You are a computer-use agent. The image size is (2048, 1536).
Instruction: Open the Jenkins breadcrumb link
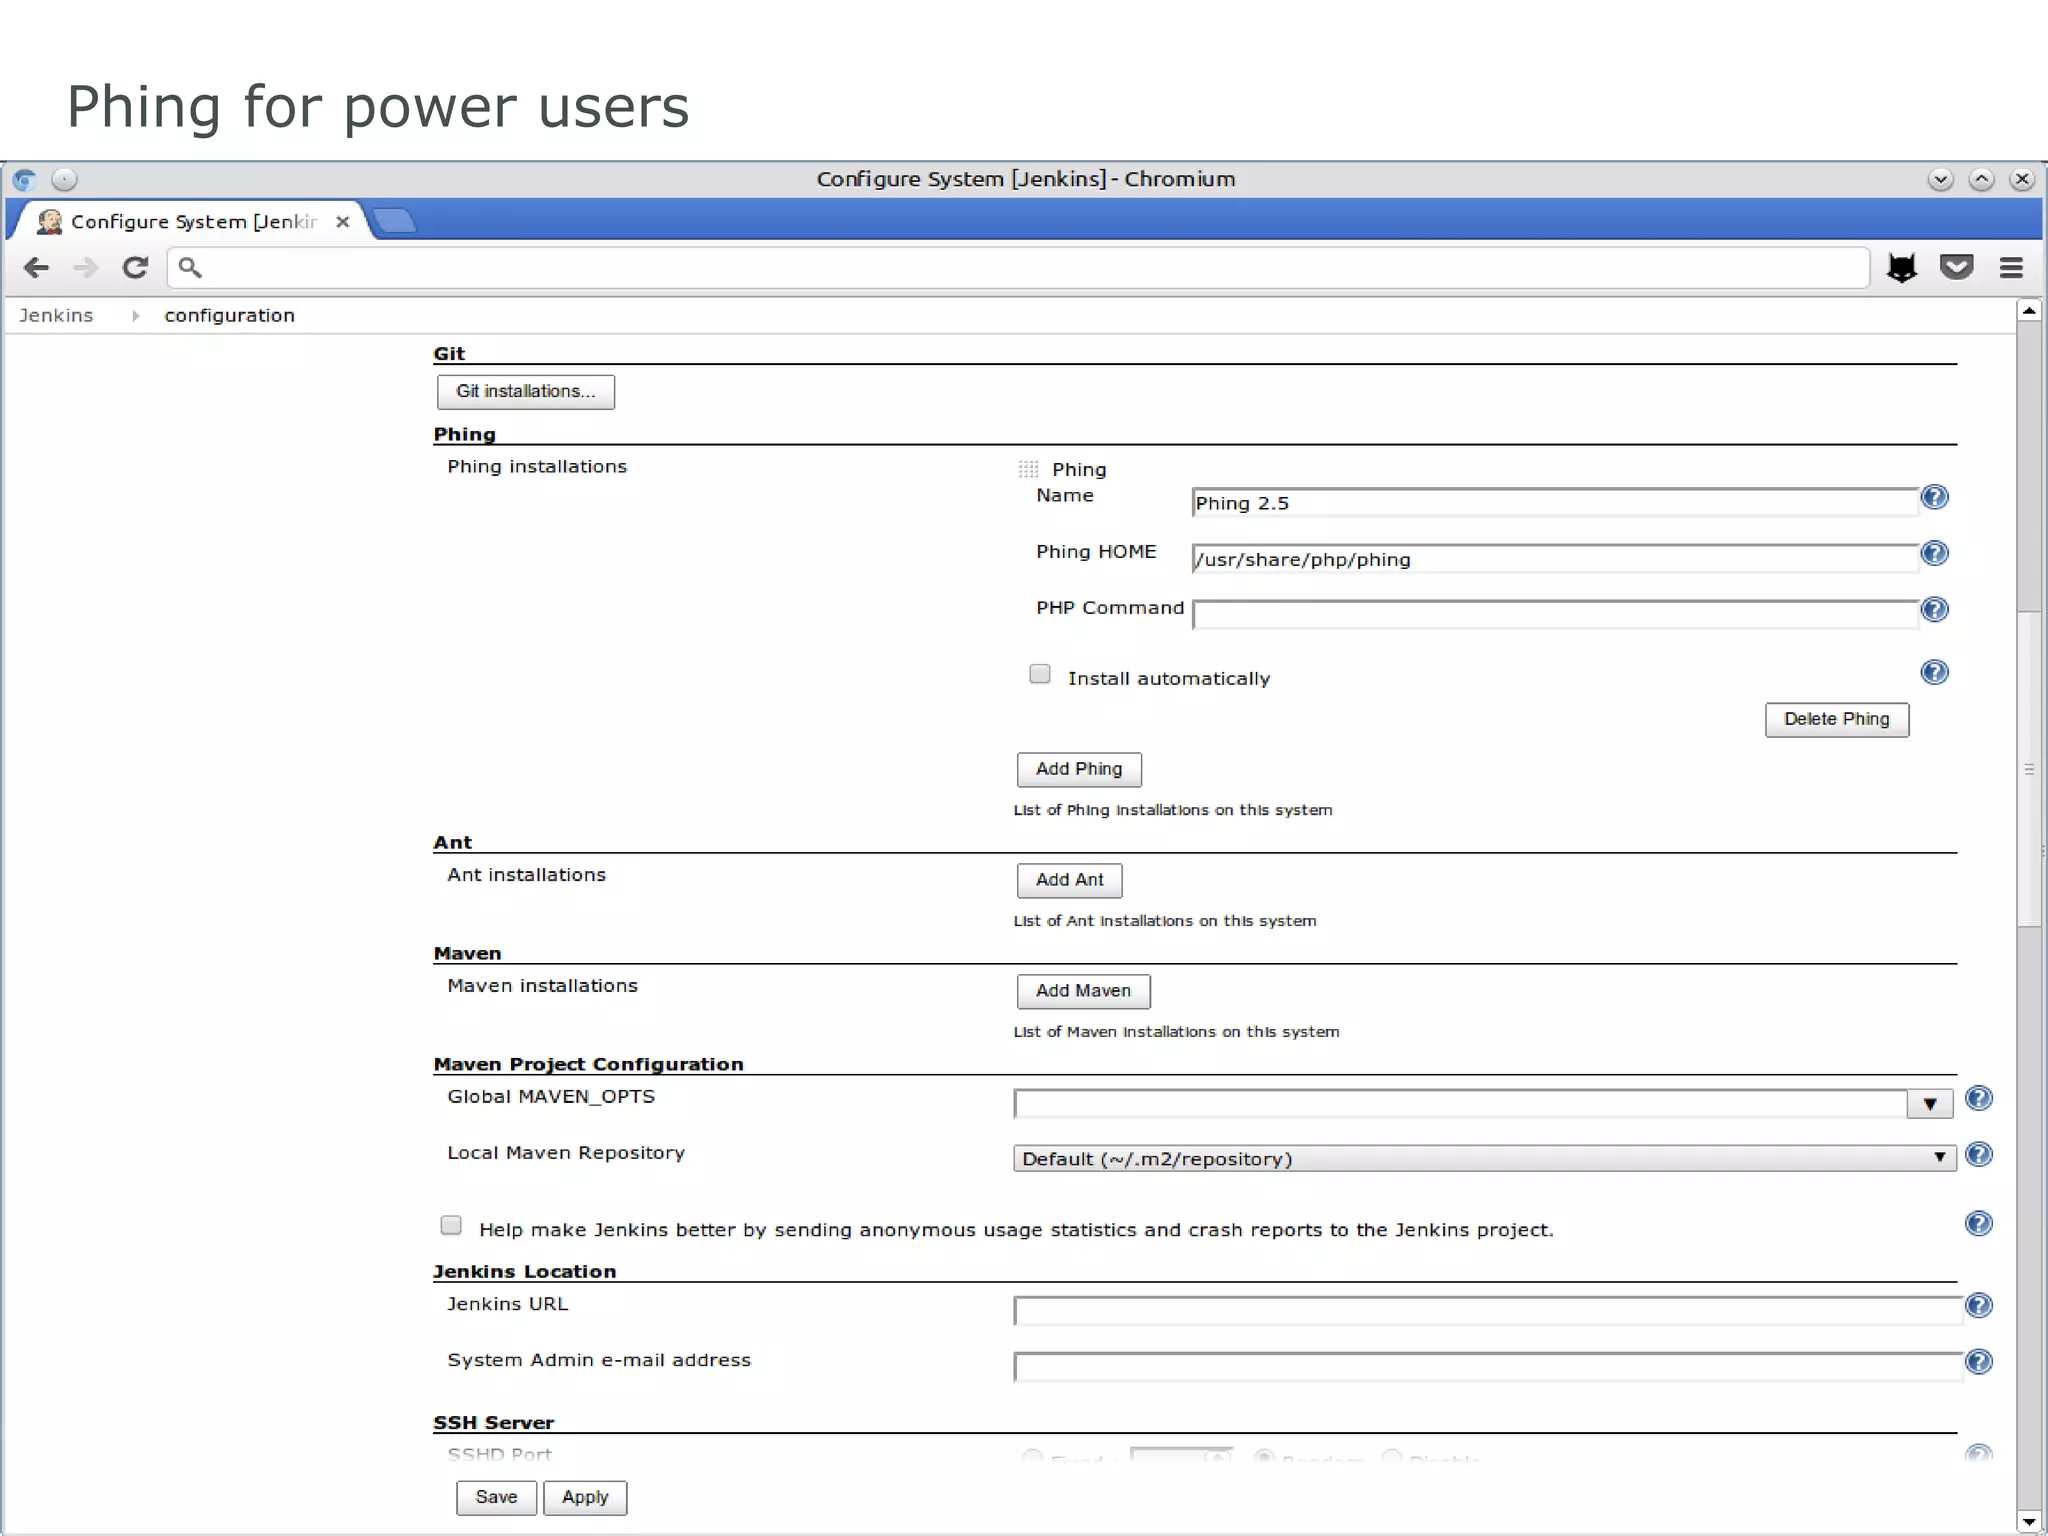(x=56, y=315)
